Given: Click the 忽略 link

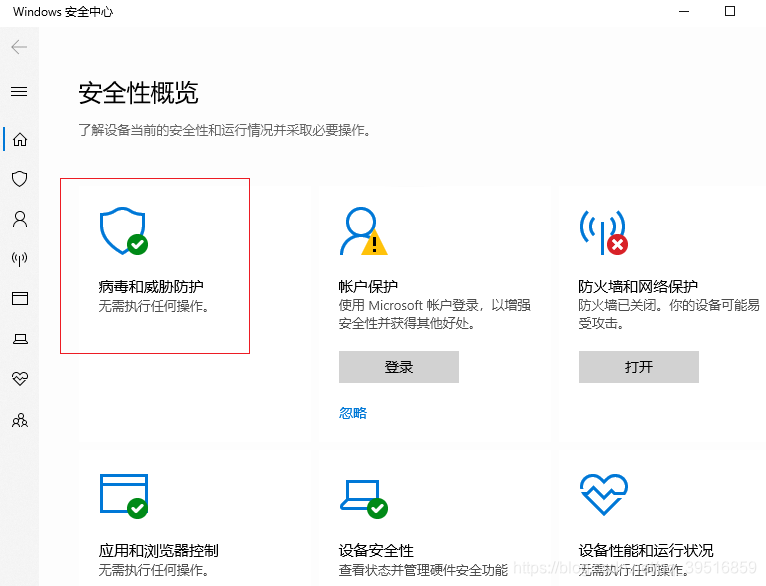Looking at the screenshot, I should pos(353,413).
